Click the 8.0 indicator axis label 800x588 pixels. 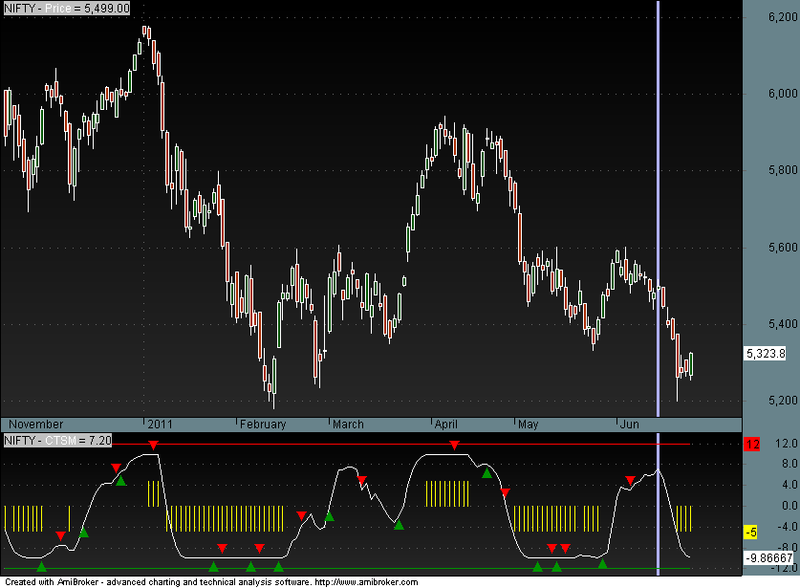click(x=789, y=464)
